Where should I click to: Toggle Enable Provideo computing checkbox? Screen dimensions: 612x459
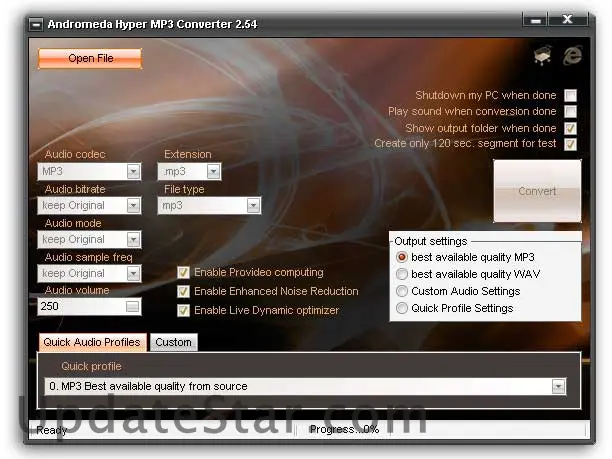click(183, 272)
